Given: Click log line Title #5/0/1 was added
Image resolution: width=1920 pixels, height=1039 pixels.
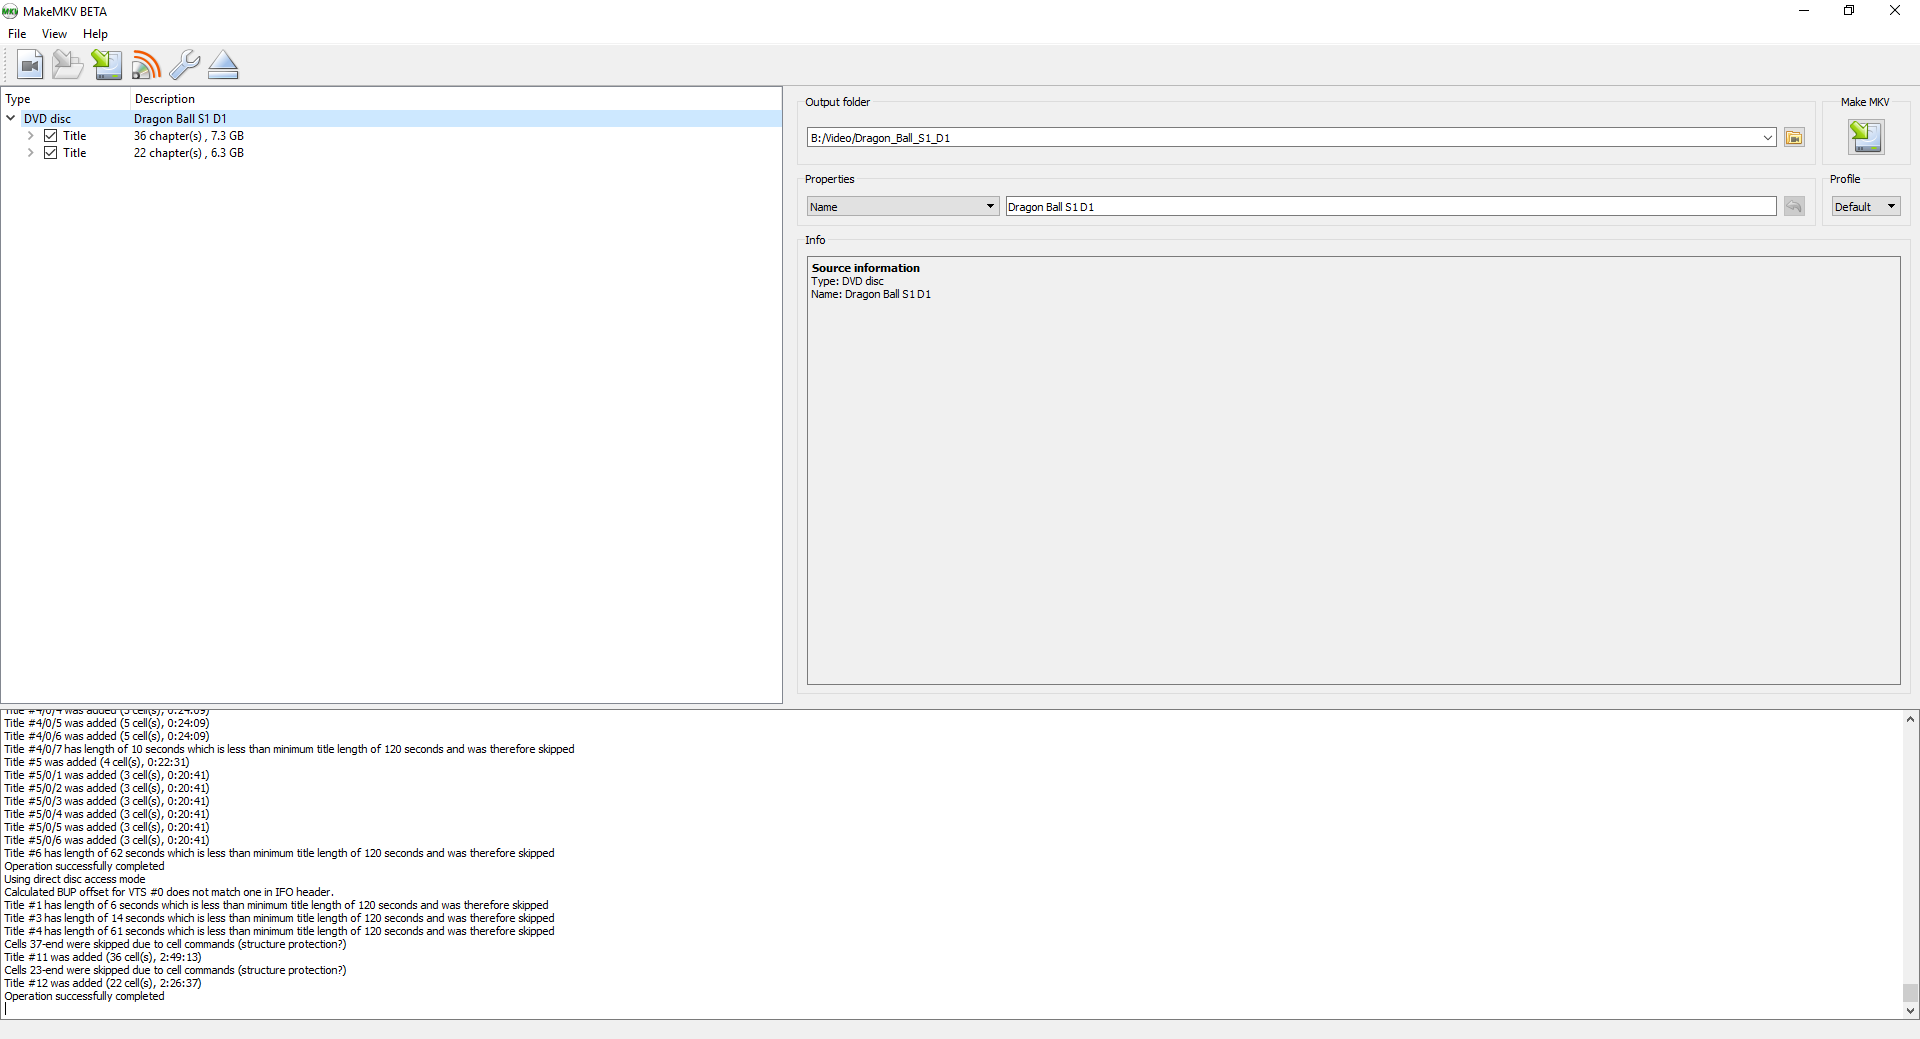Looking at the screenshot, I should 107,775.
